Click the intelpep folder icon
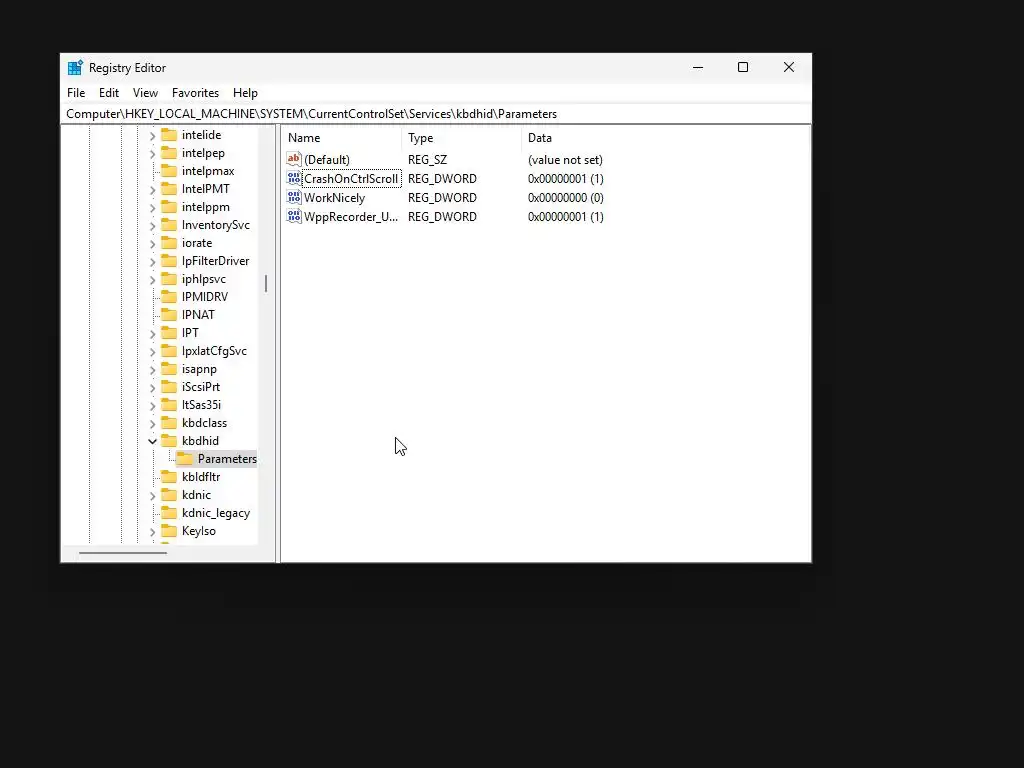Viewport: 1024px width, 768px height. [x=169, y=153]
